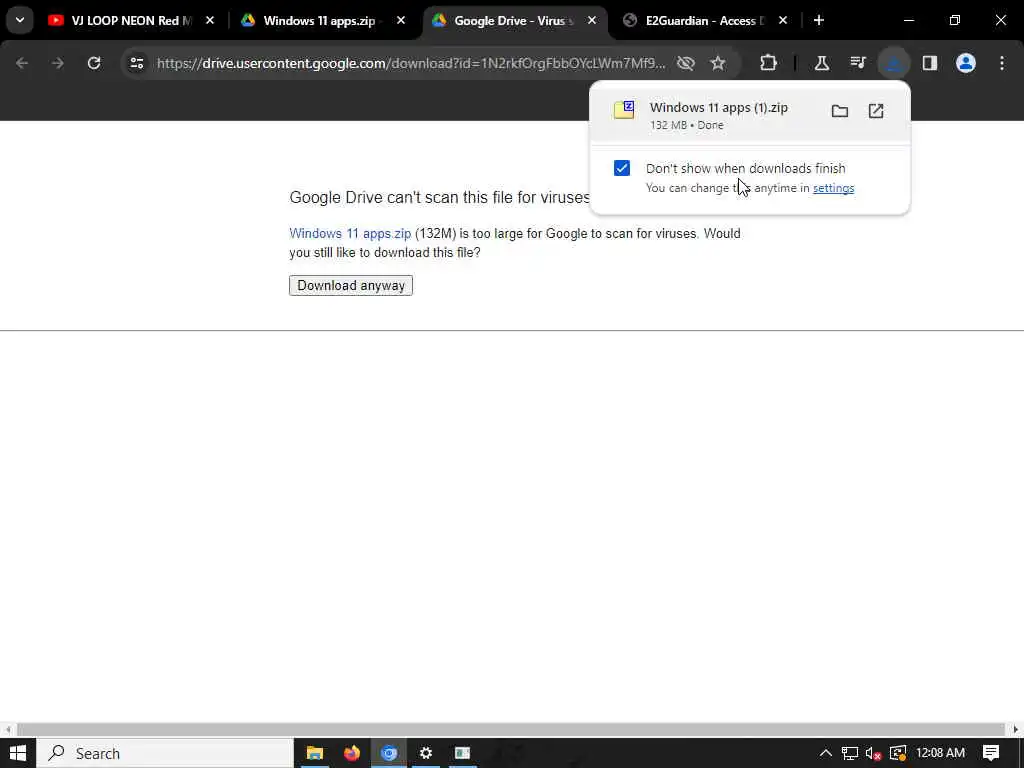
Task: Switch to VJ LOOP NEON Red YouTube tab
Action: pos(131,21)
